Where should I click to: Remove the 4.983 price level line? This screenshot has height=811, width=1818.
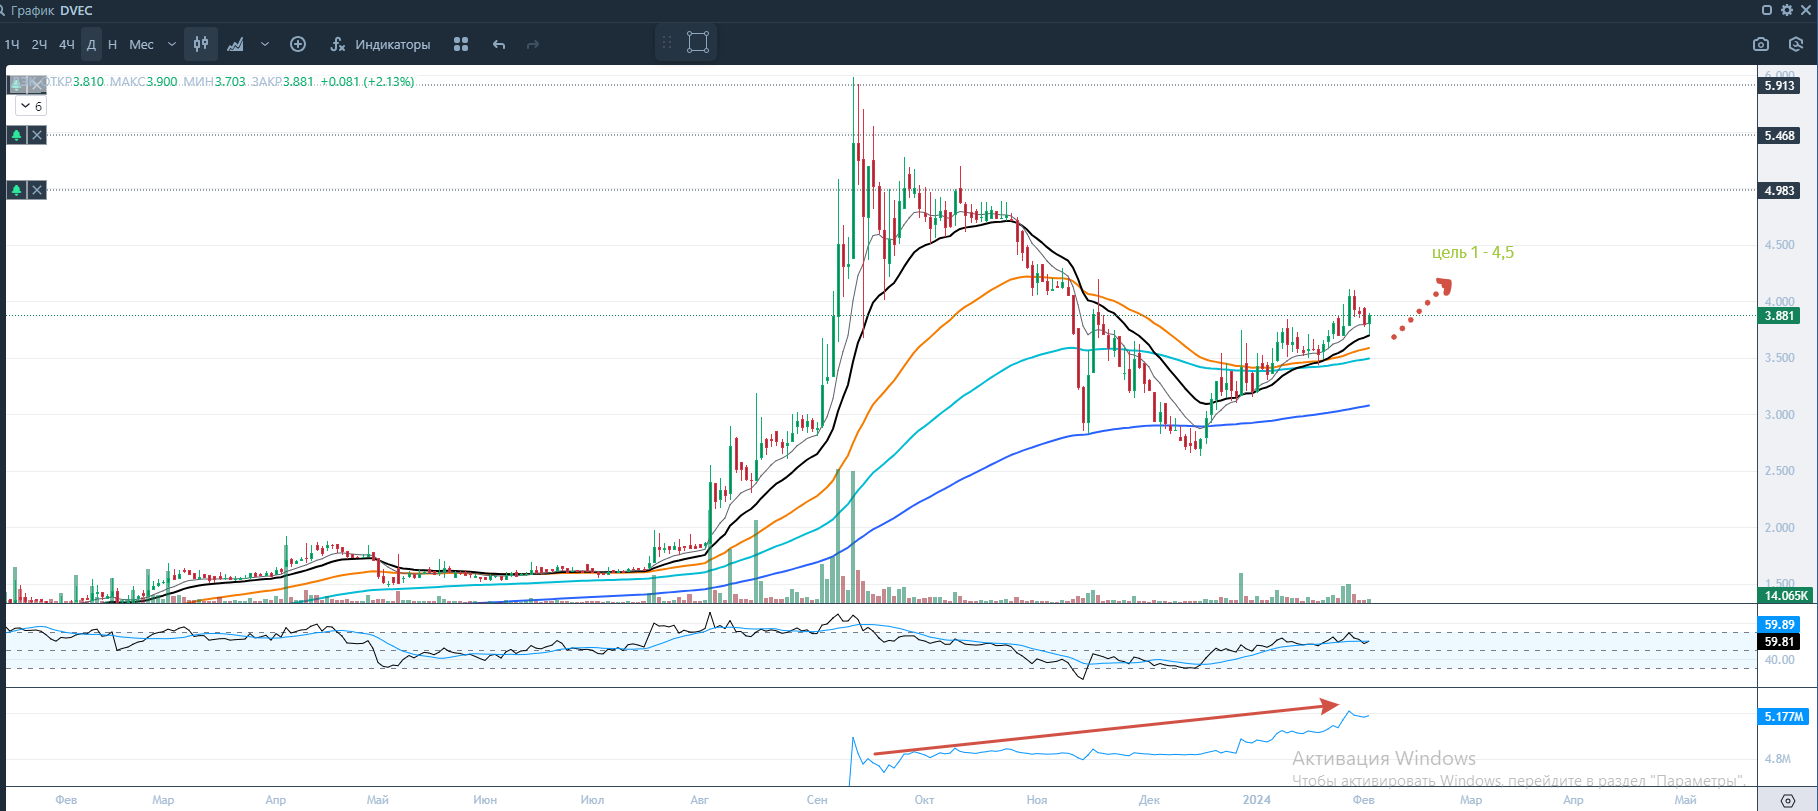pyautogui.click(x=37, y=190)
